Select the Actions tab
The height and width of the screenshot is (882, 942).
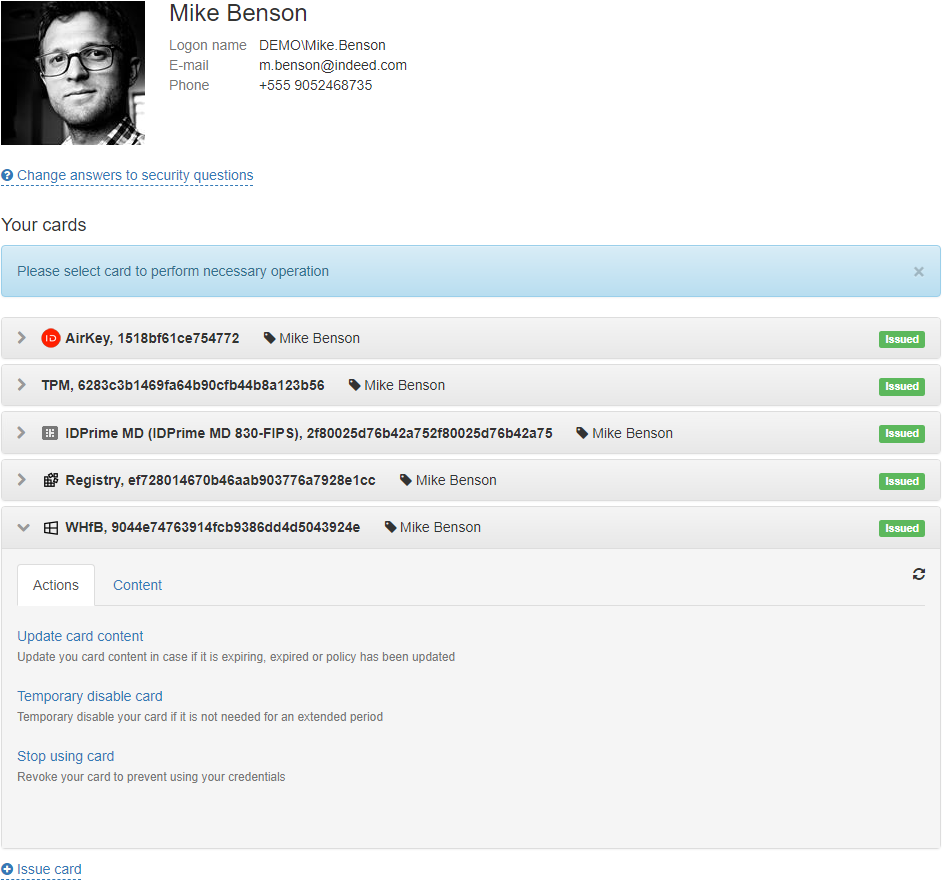[x=56, y=586]
